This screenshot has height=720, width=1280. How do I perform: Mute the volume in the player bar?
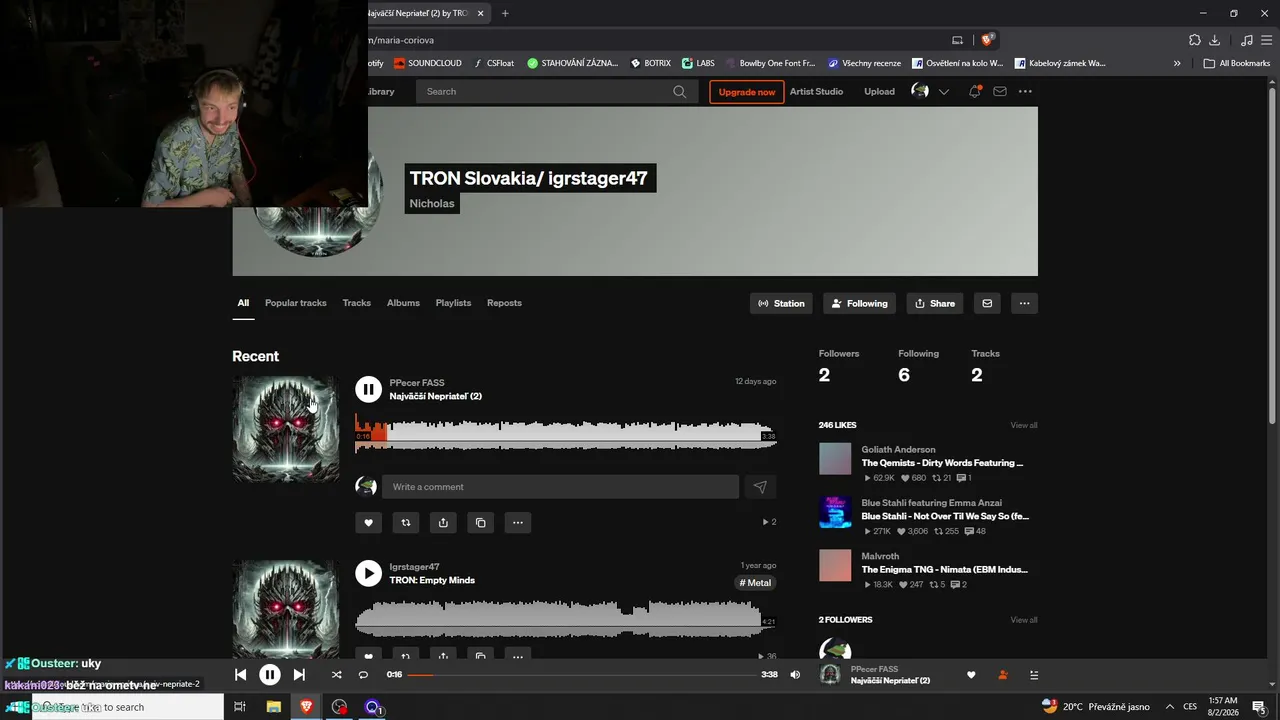pos(795,675)
